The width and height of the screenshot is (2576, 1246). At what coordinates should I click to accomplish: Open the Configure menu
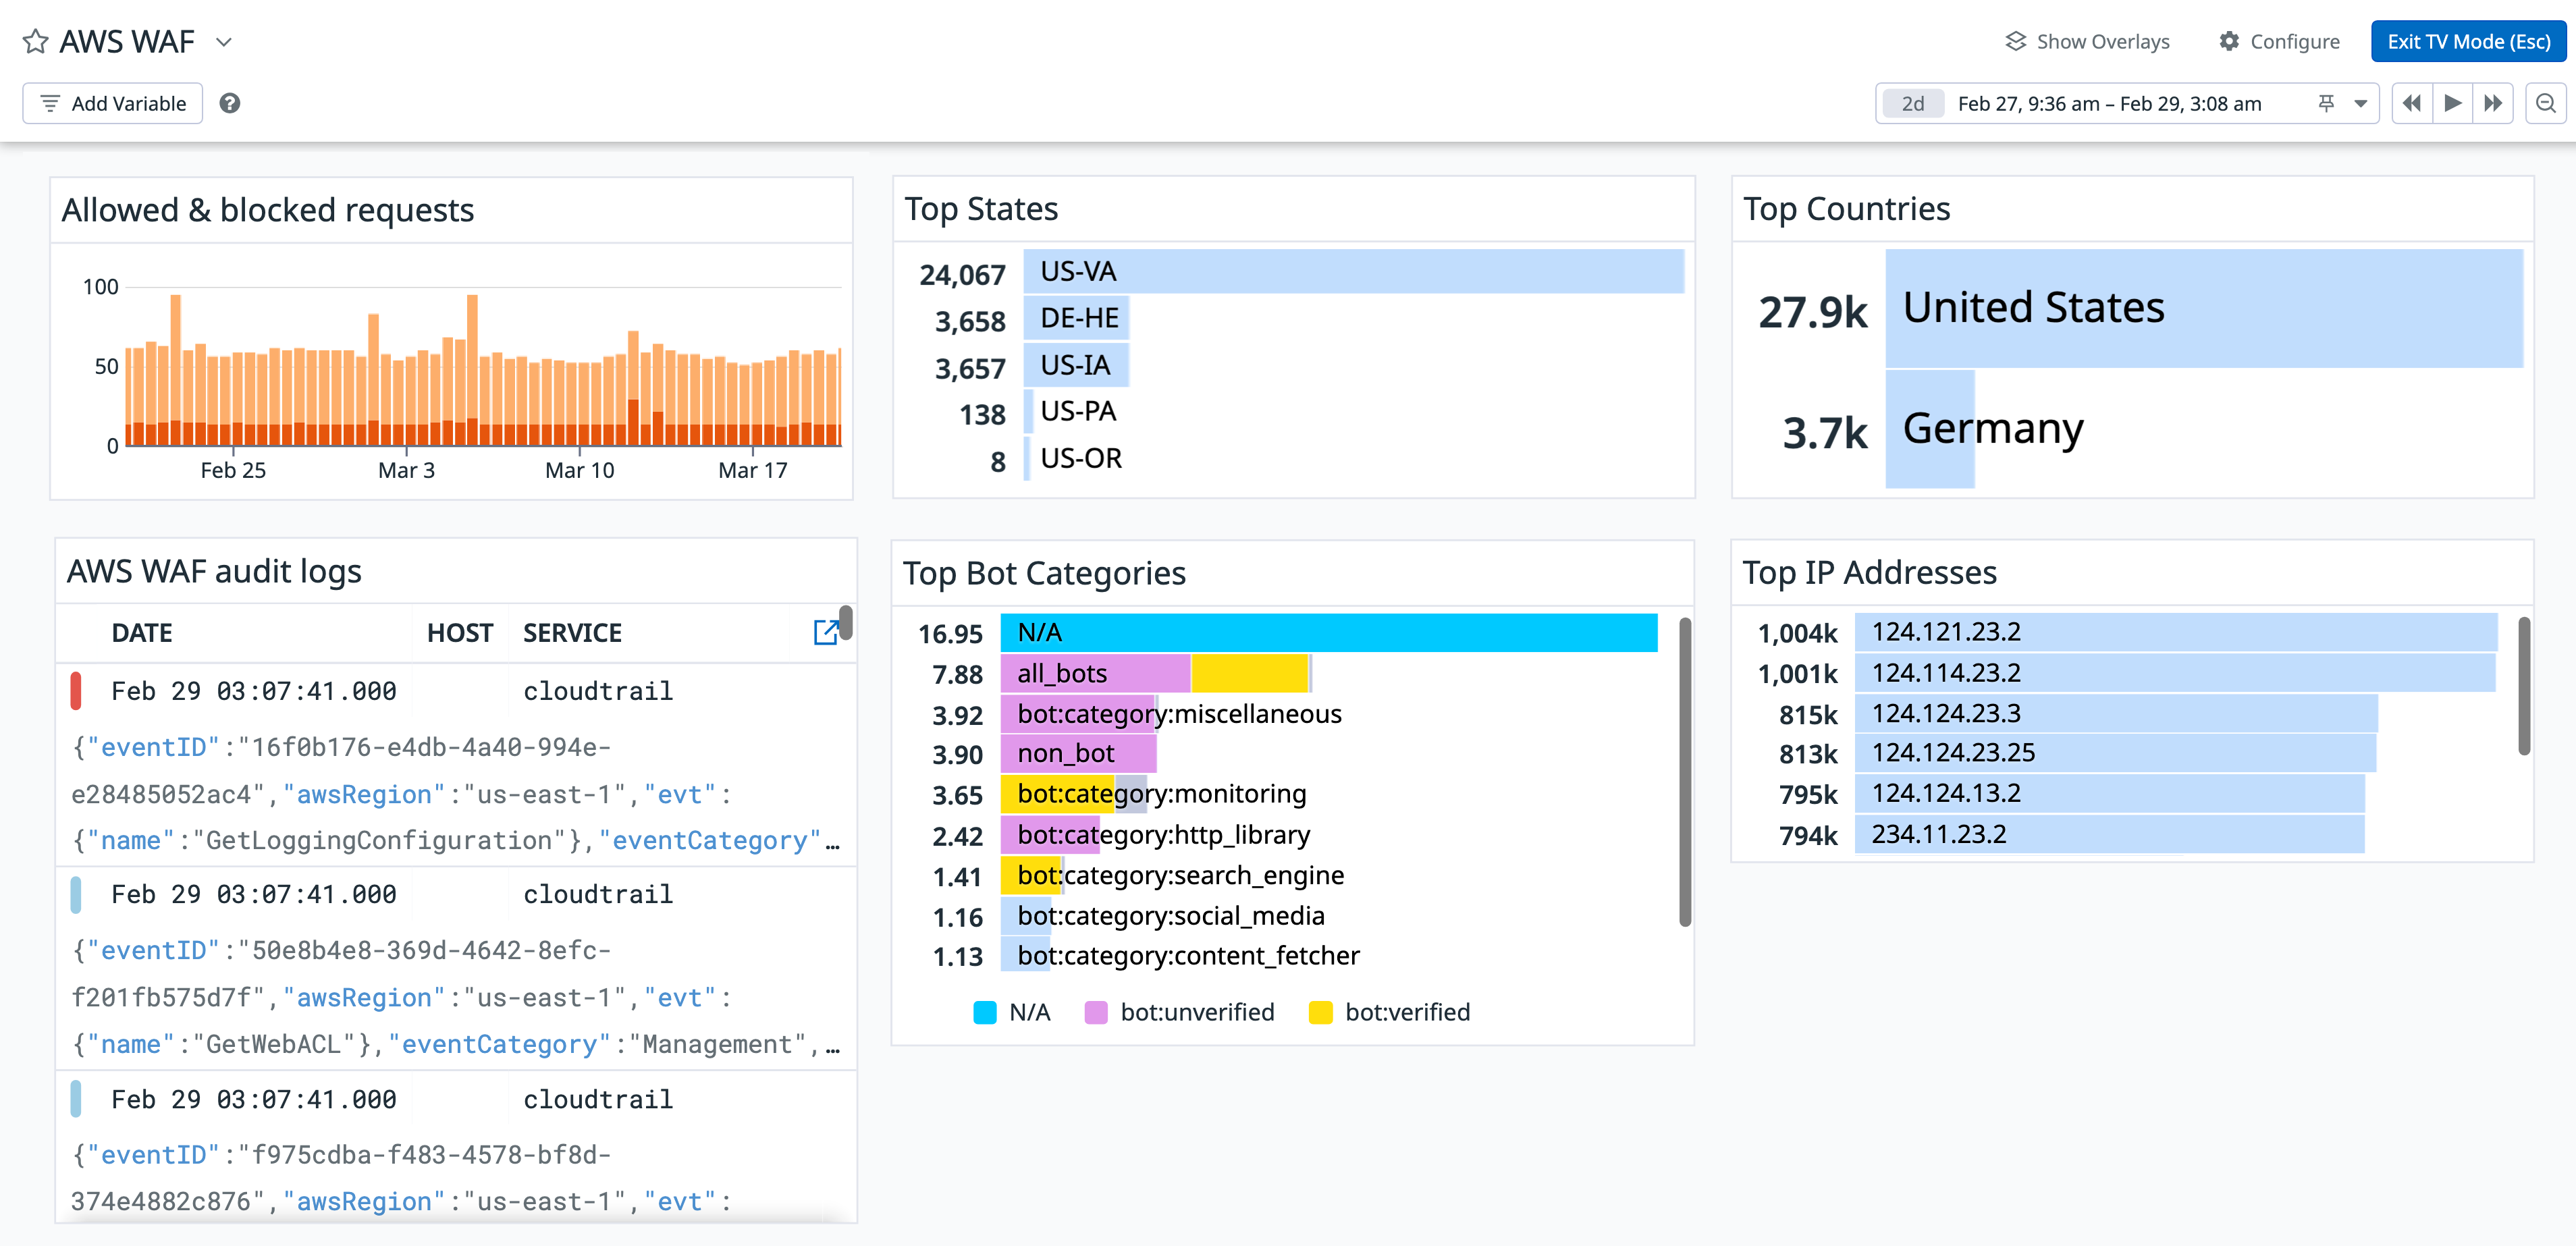pos(2279,41)
